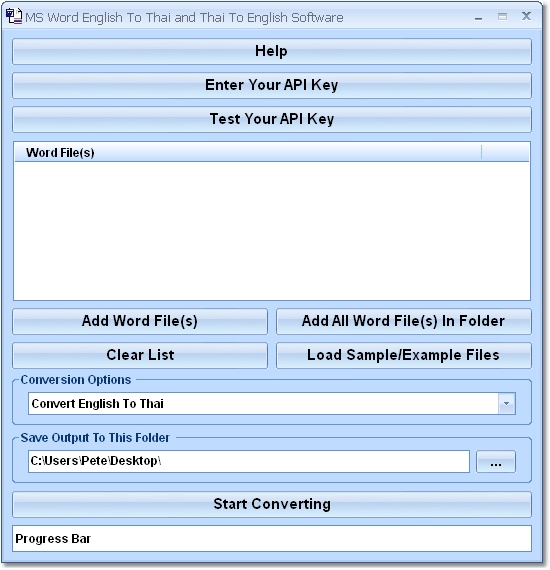
Task: Select the Convert English To Thai combo box
Action: pos(272,404)
